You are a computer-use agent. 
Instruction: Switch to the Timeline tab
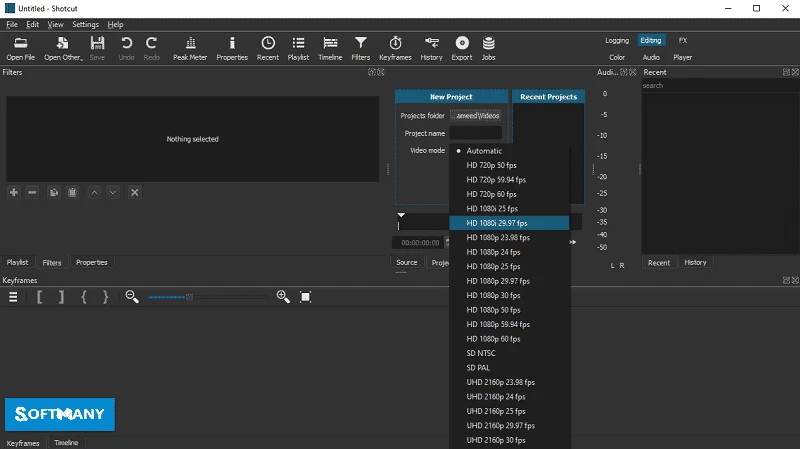pos(66,442)
